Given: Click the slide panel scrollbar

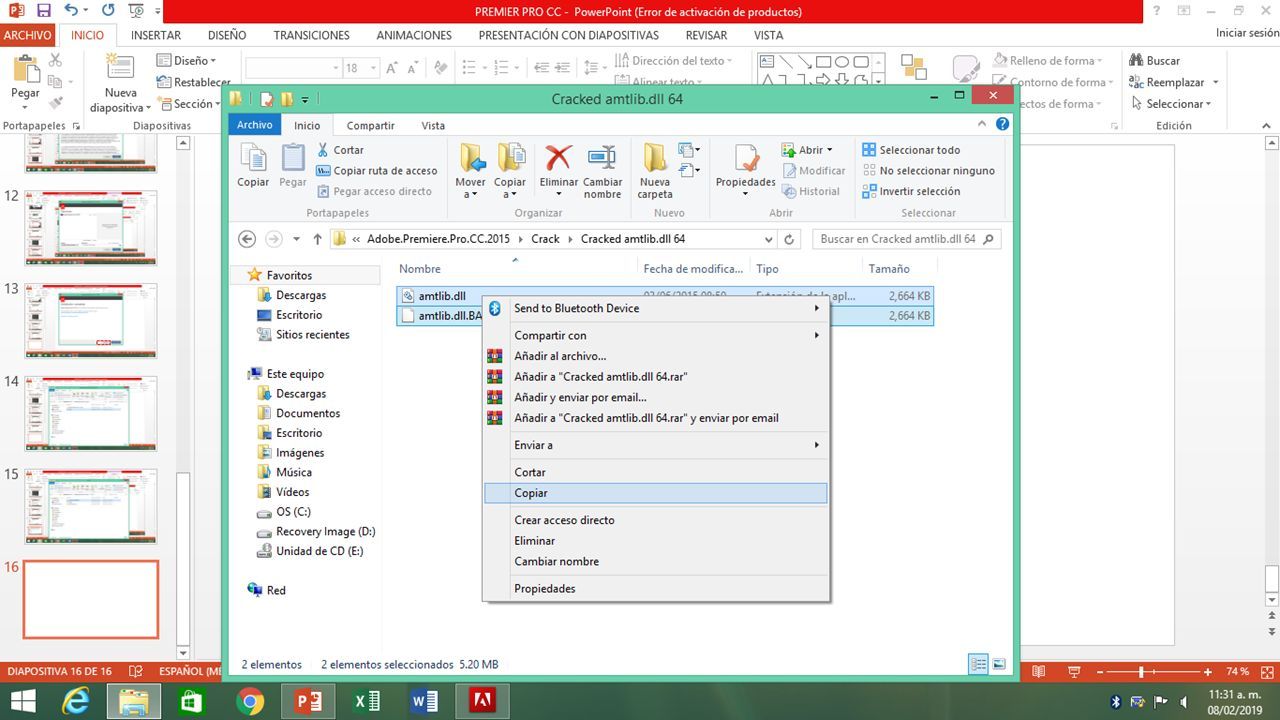Looking at the screenshot, I should tap(182, 560).
